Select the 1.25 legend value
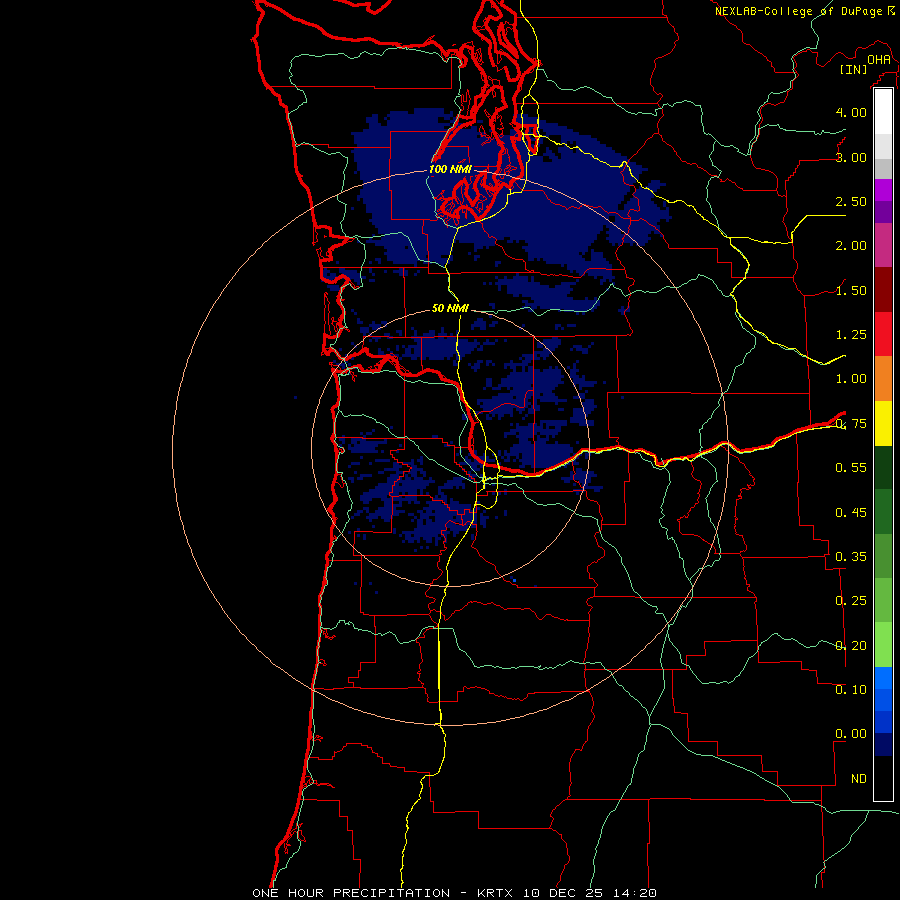This screenshot has height=900, width=900. point(851,335)
